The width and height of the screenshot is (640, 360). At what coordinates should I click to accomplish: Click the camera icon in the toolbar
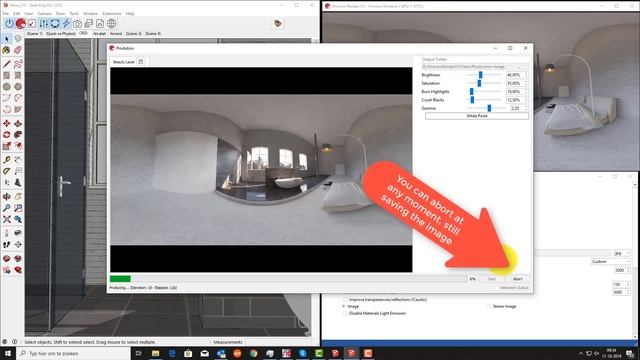click(77, 24)
